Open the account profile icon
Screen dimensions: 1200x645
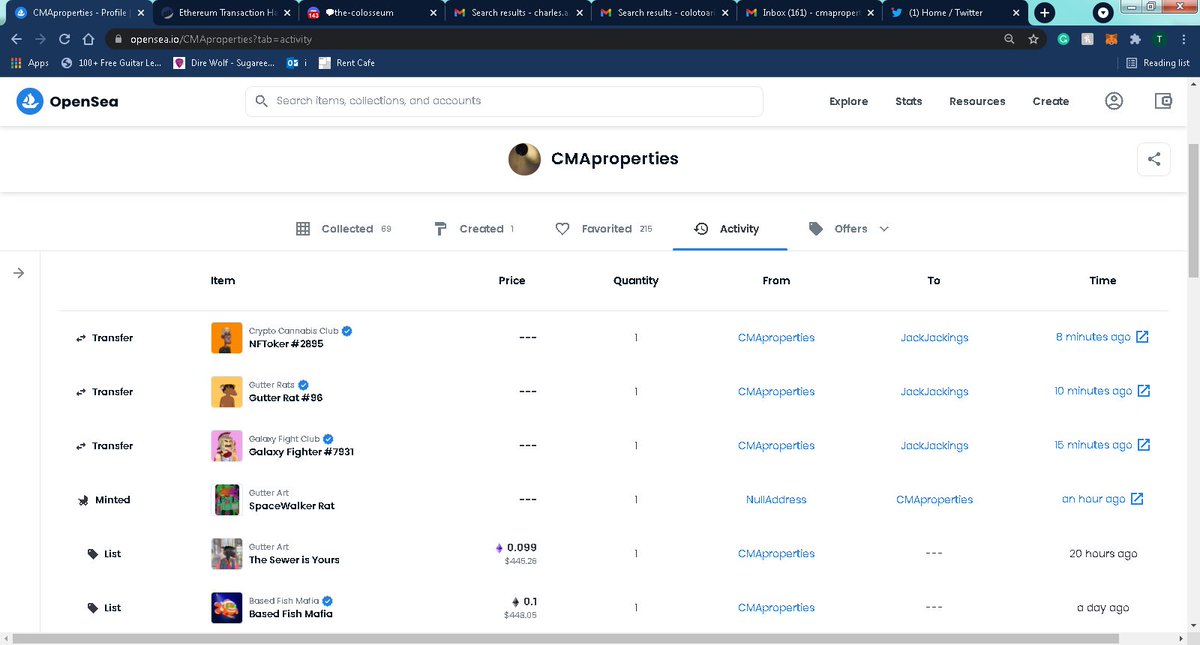point(1114,101)
